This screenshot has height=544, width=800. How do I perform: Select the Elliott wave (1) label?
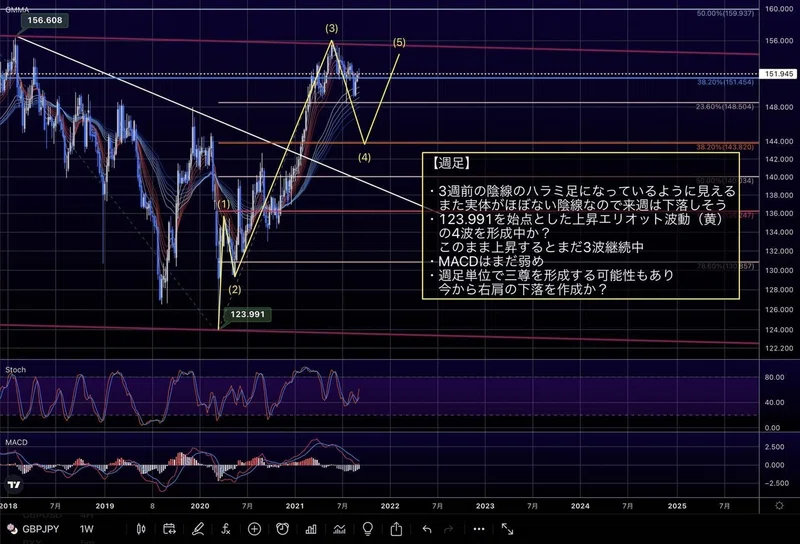pos(223,204)
